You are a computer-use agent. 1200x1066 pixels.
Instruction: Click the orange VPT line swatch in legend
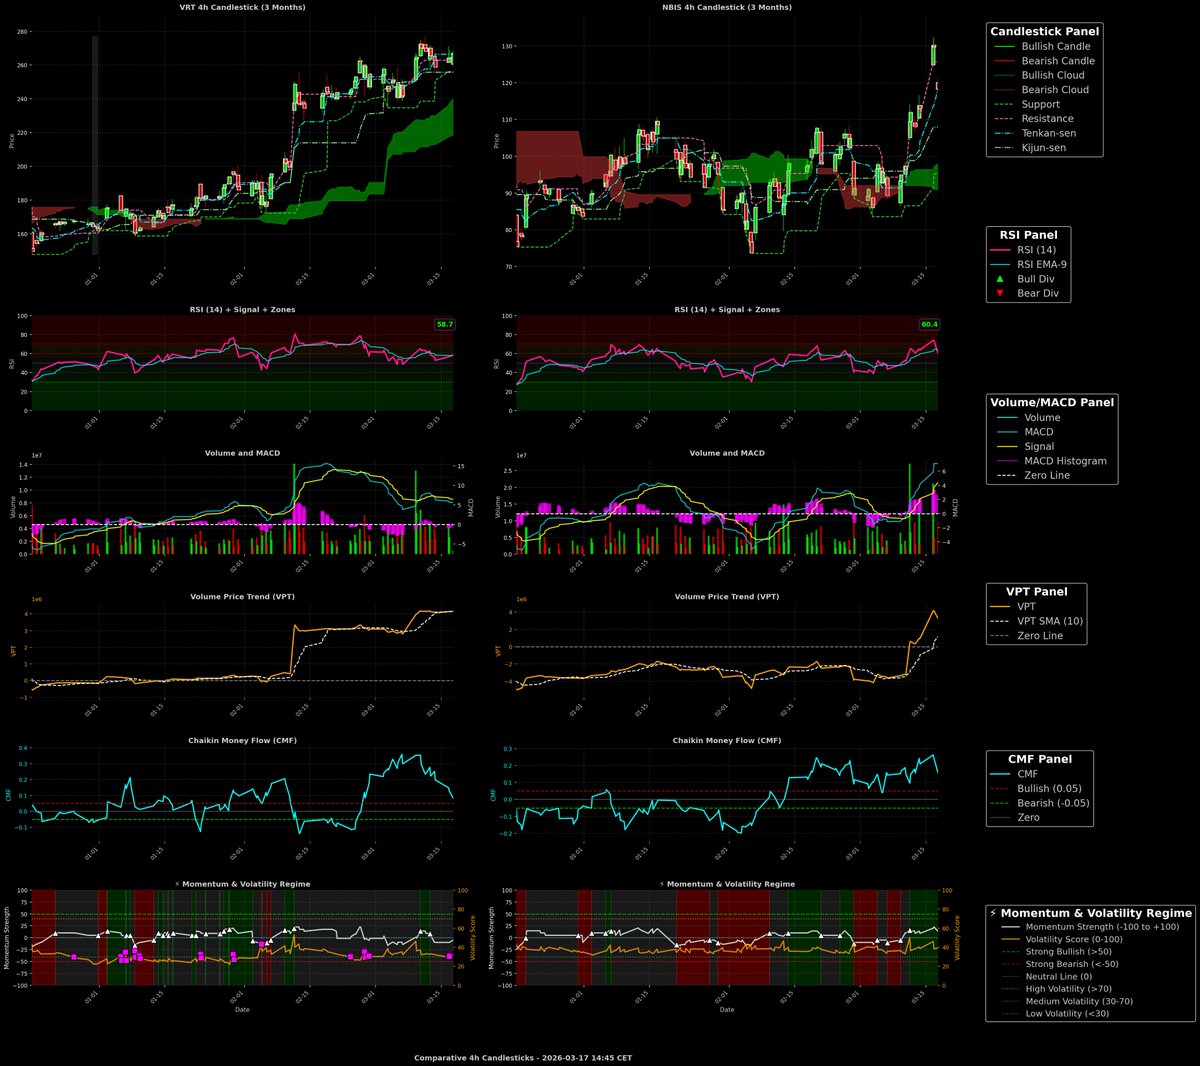(1001, 607)
